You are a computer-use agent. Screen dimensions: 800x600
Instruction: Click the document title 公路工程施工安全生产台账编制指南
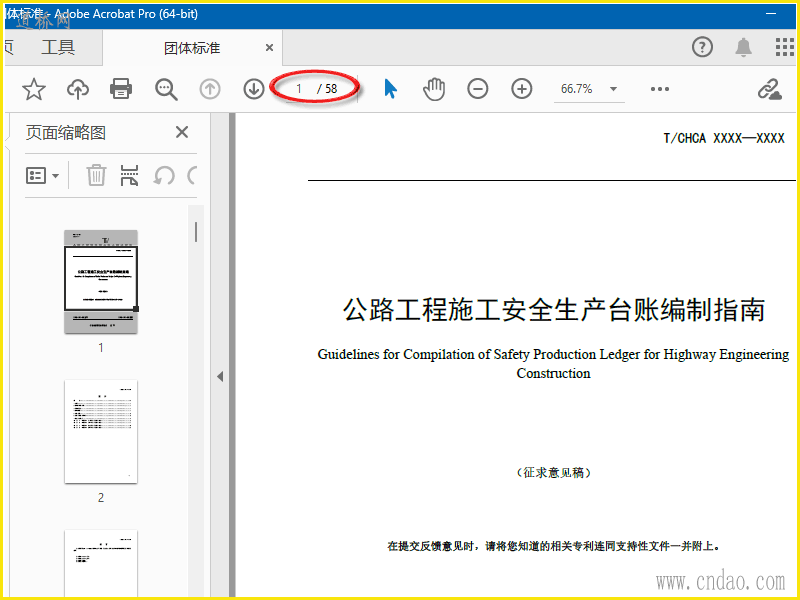(x=554, y=310)
